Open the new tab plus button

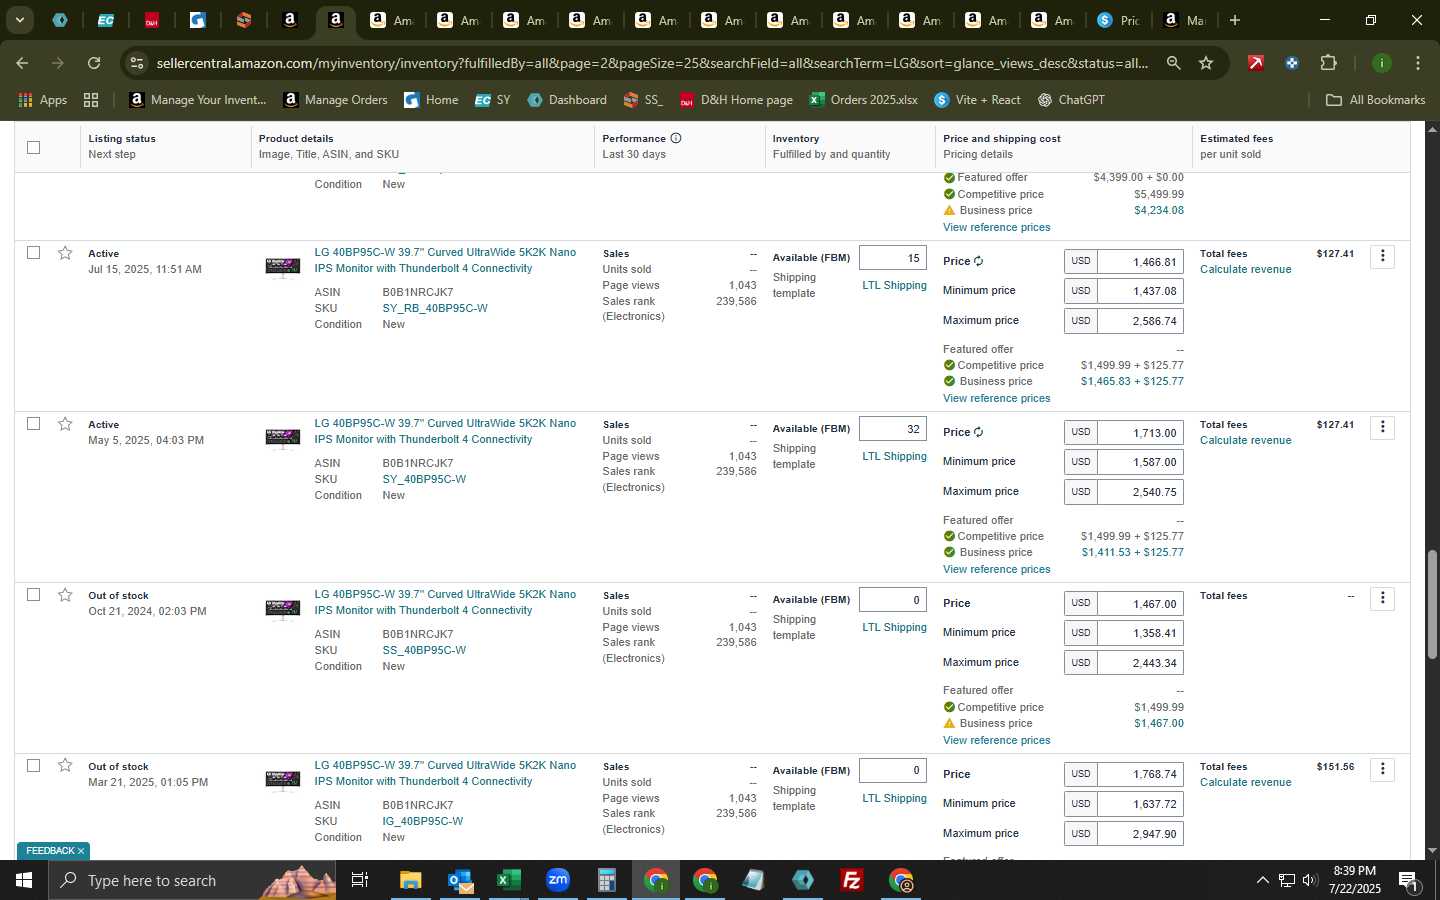(x=1235, y=20)
